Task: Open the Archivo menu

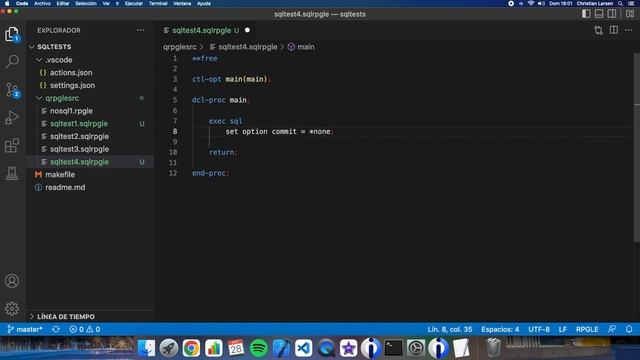Action: coord(42,3)
